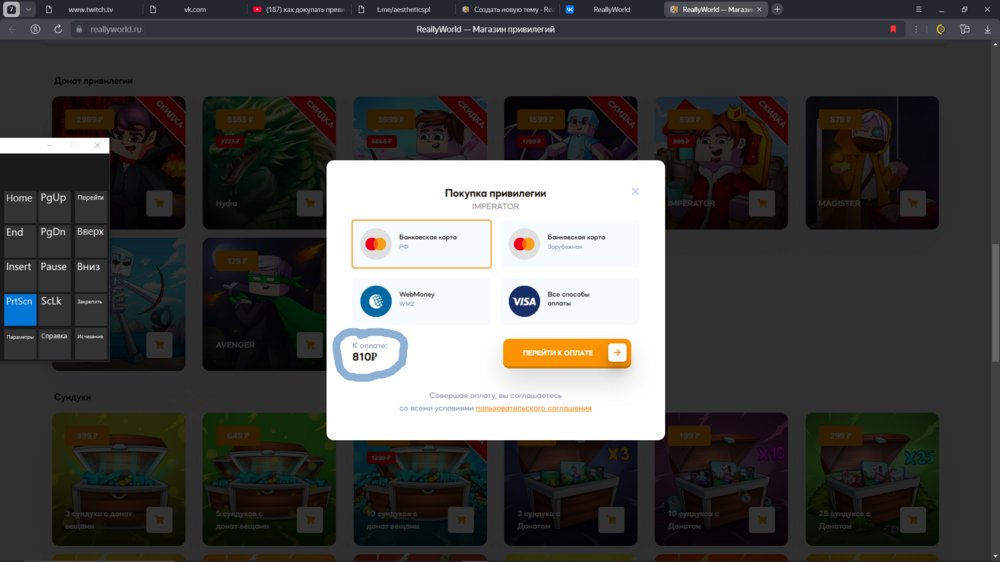Go back with the browser back arrow
Screen dimensions: 1000x562
(x=12, y=29)
